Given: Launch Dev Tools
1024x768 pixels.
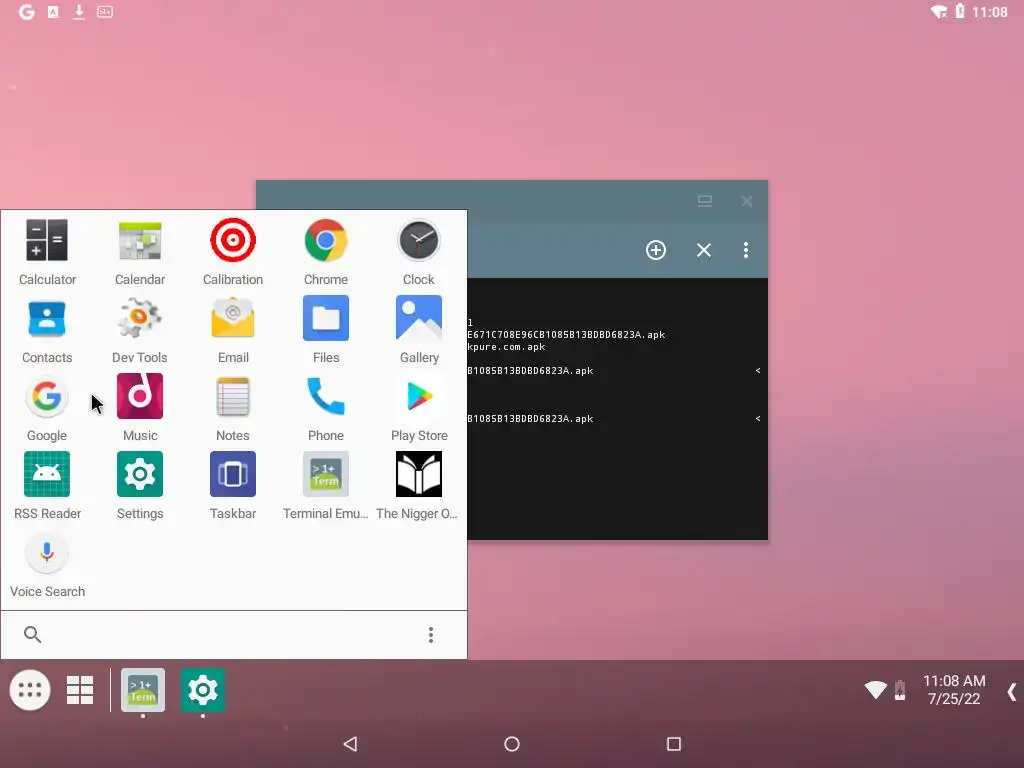Looking at the screenshot, I should [x=140, y=330].
